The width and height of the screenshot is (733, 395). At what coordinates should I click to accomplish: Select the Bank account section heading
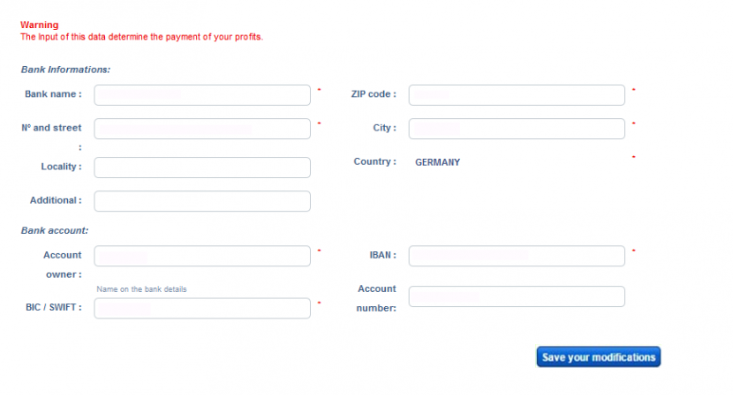(x=54, y=230)
